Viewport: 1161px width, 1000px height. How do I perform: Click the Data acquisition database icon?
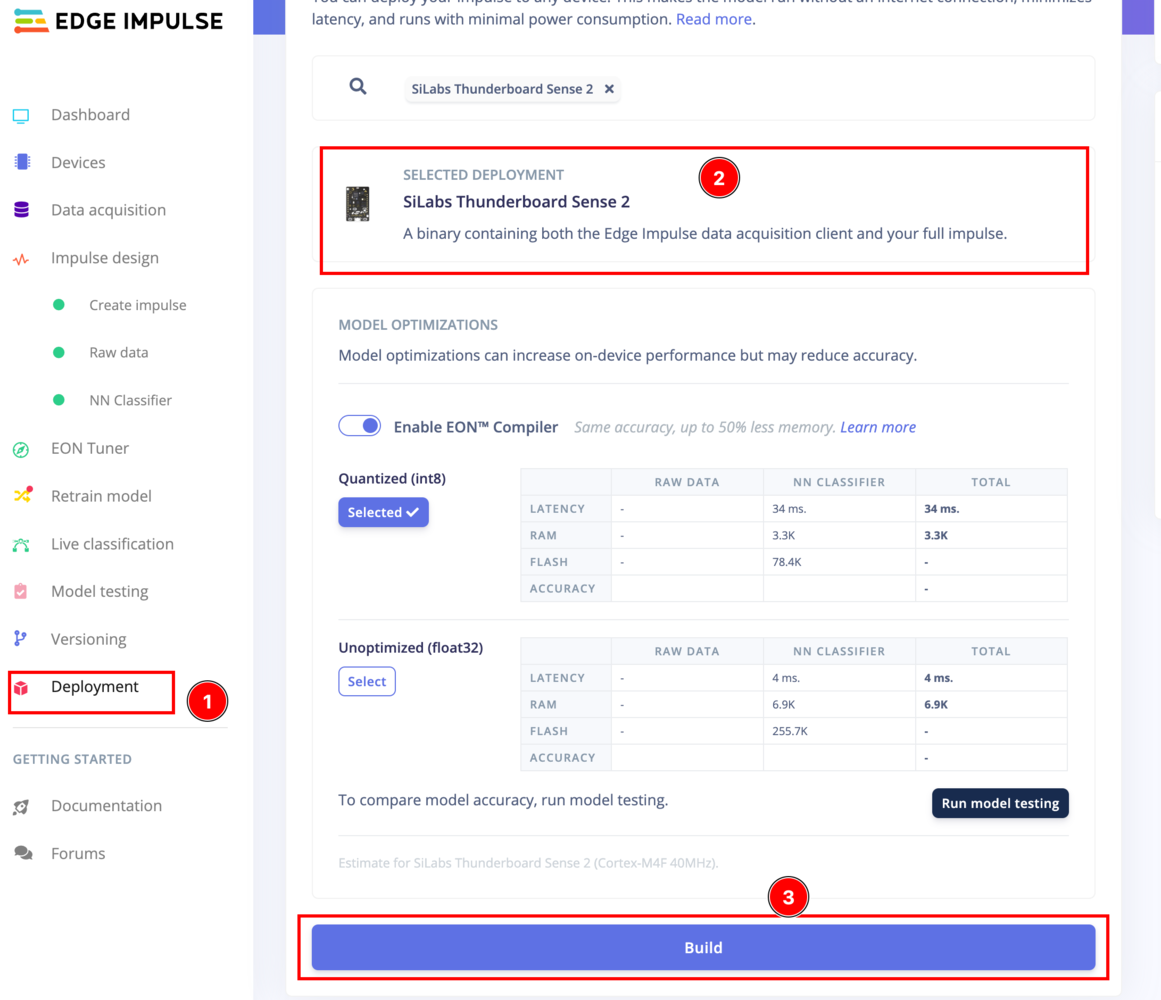point(21,209)
